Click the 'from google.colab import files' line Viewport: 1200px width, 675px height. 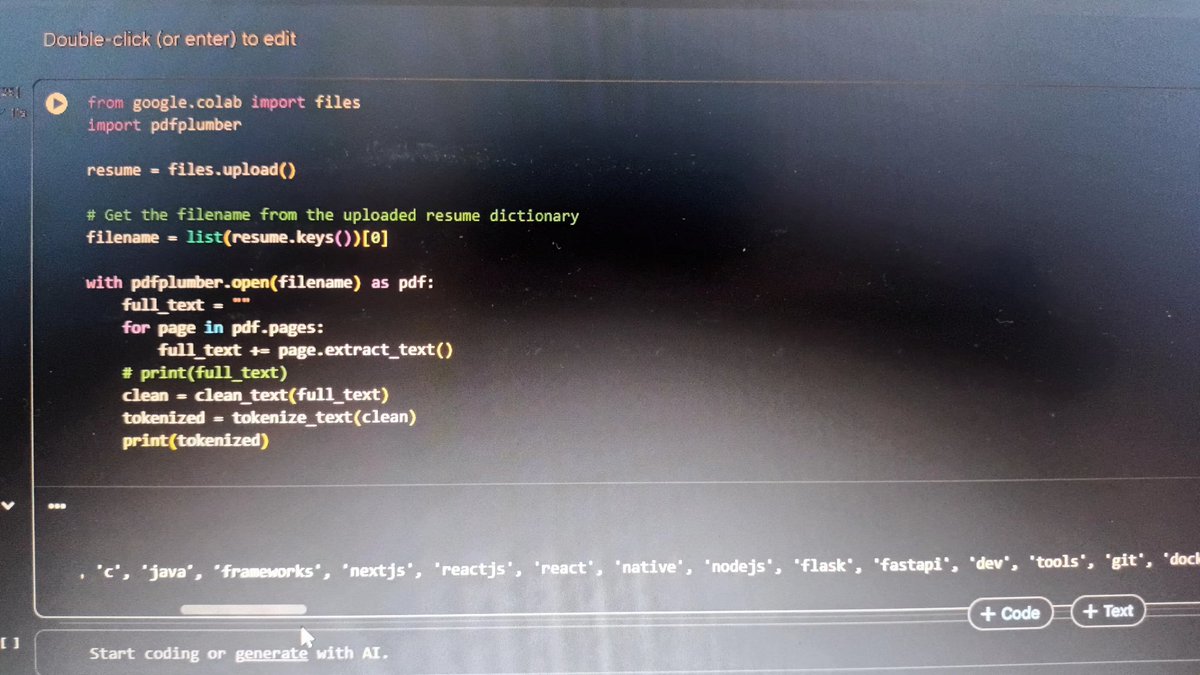[x=224, y=102]
